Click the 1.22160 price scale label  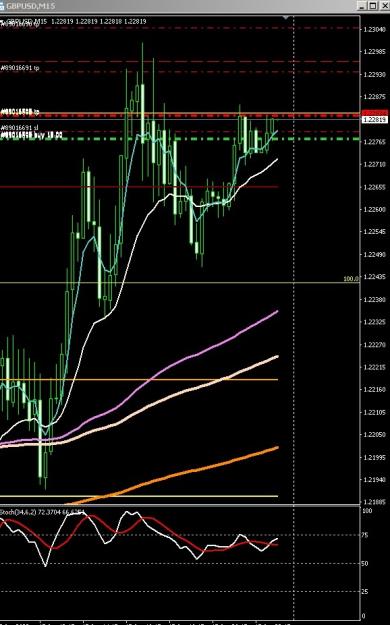(374, 389)
